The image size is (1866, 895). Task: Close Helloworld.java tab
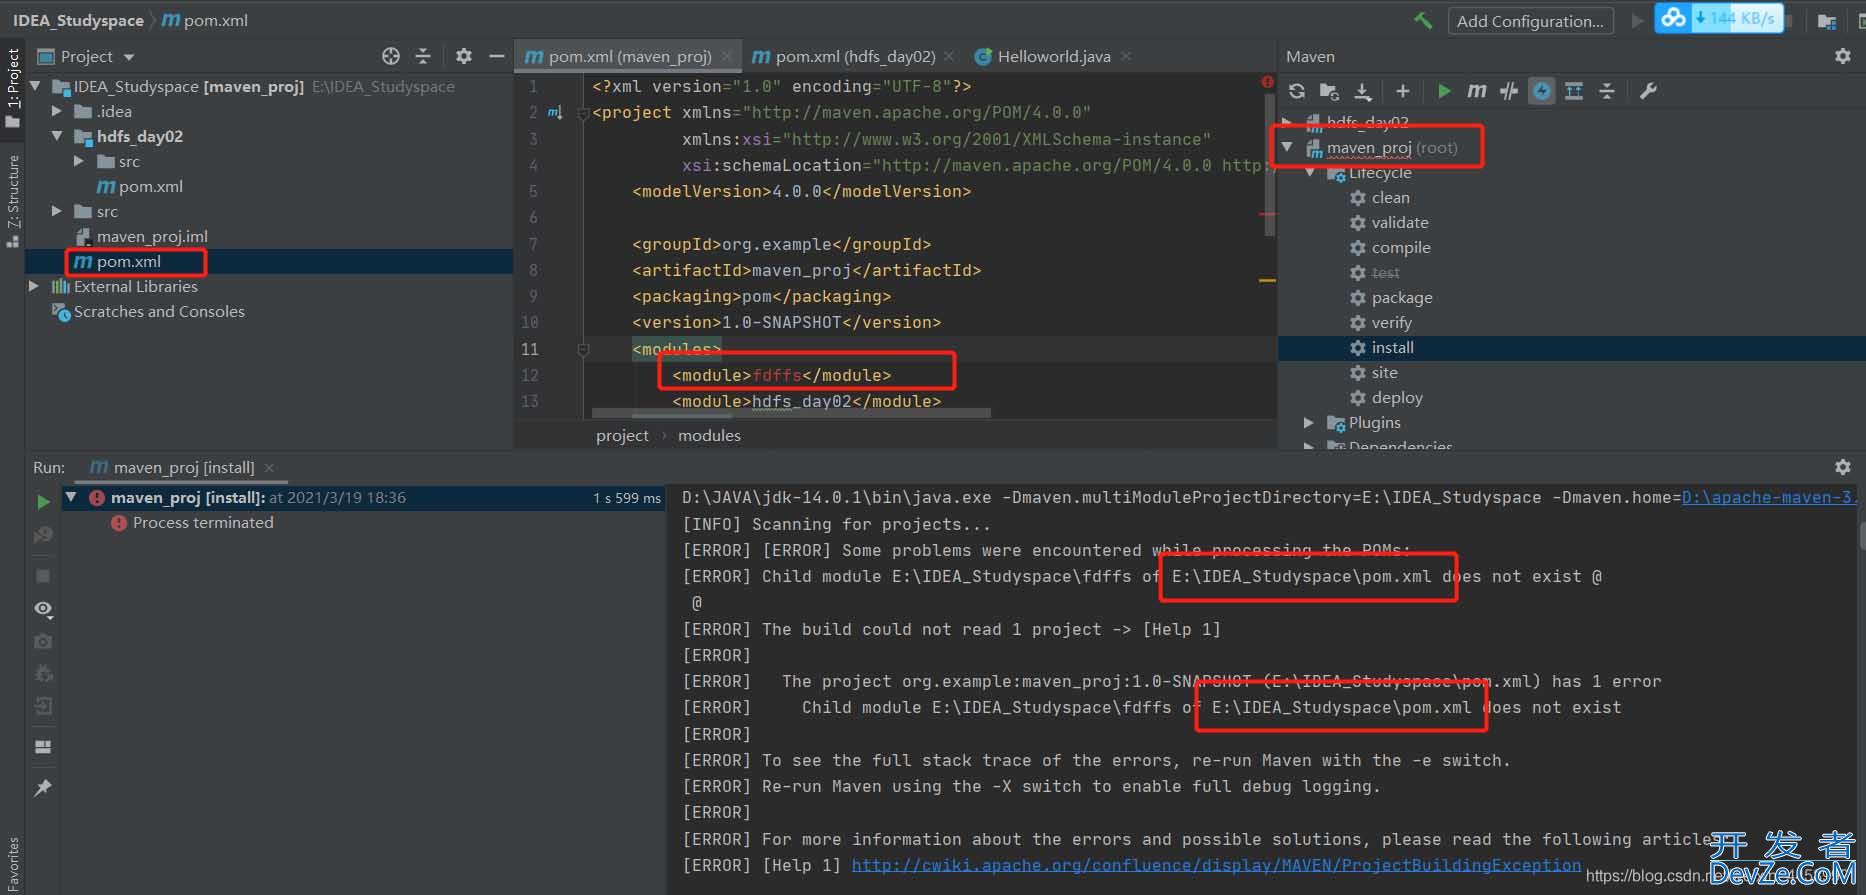pos(1126,56)
